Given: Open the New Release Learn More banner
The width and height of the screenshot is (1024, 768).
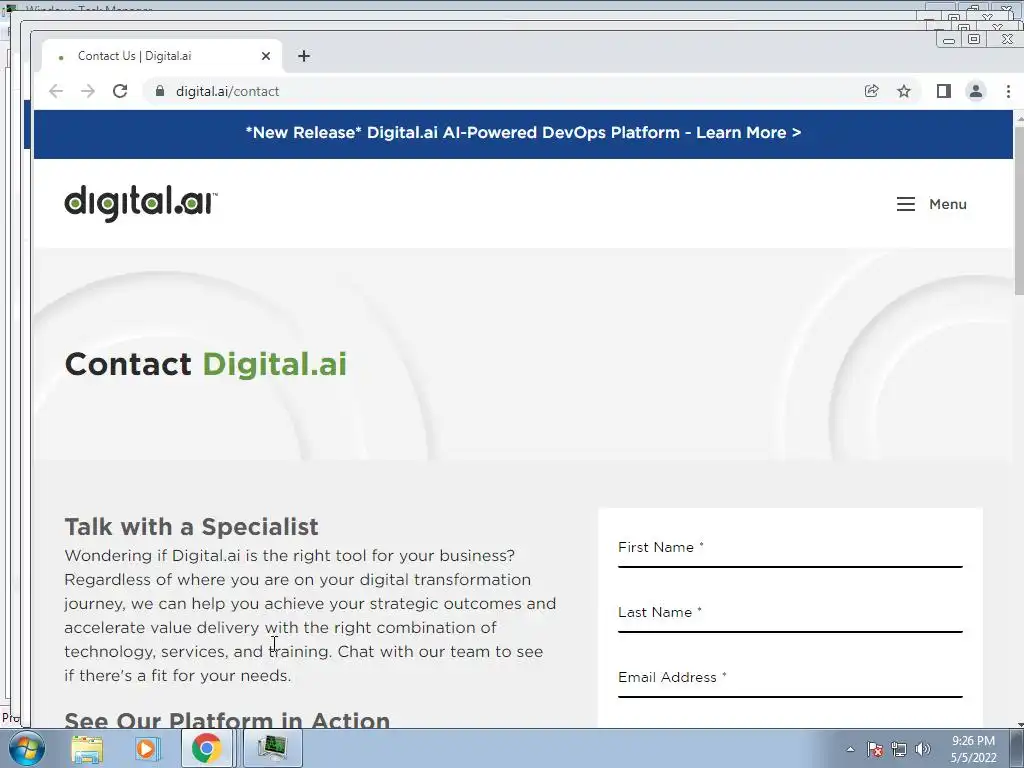Looking at the screenshot, I should click(x=523, y=133).
